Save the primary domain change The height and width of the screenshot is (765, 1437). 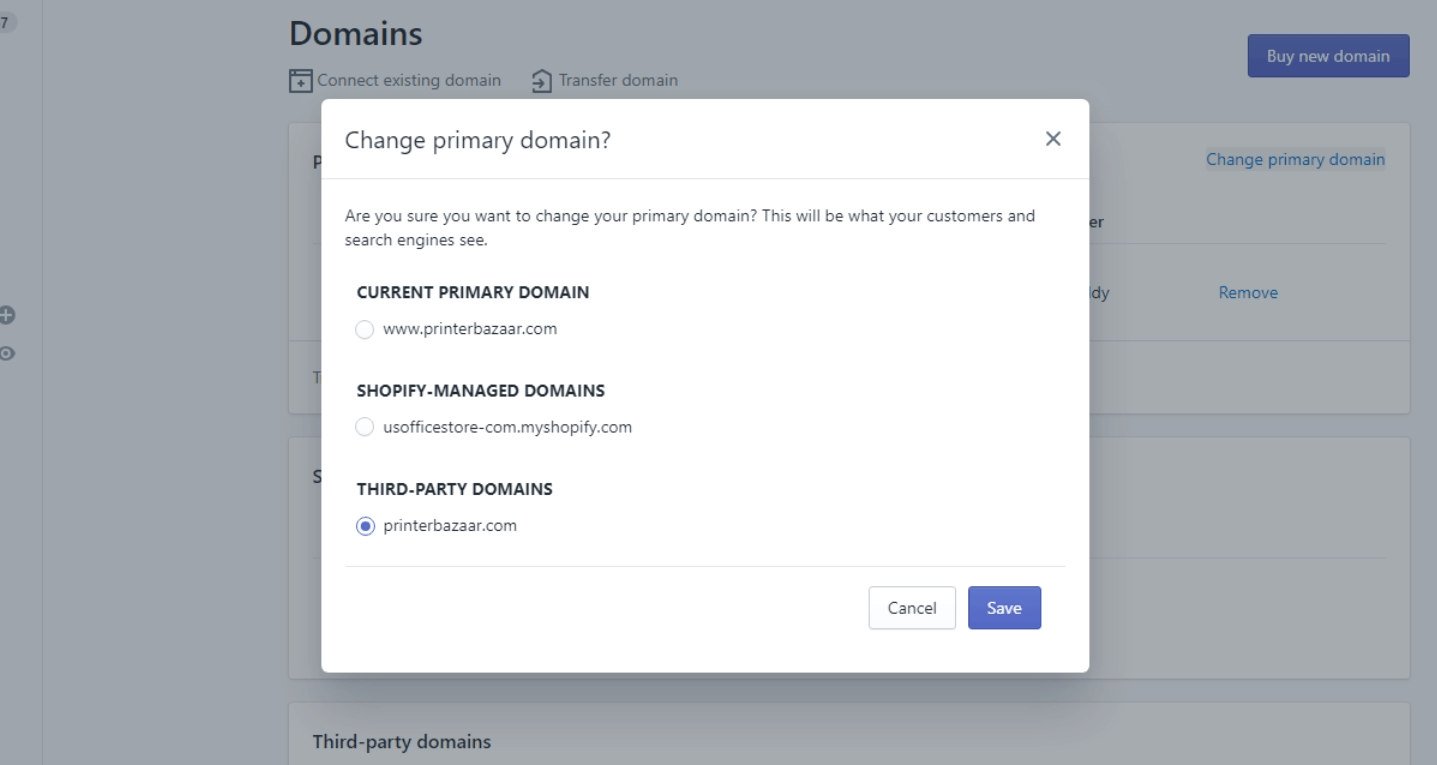click(1004, 608)
